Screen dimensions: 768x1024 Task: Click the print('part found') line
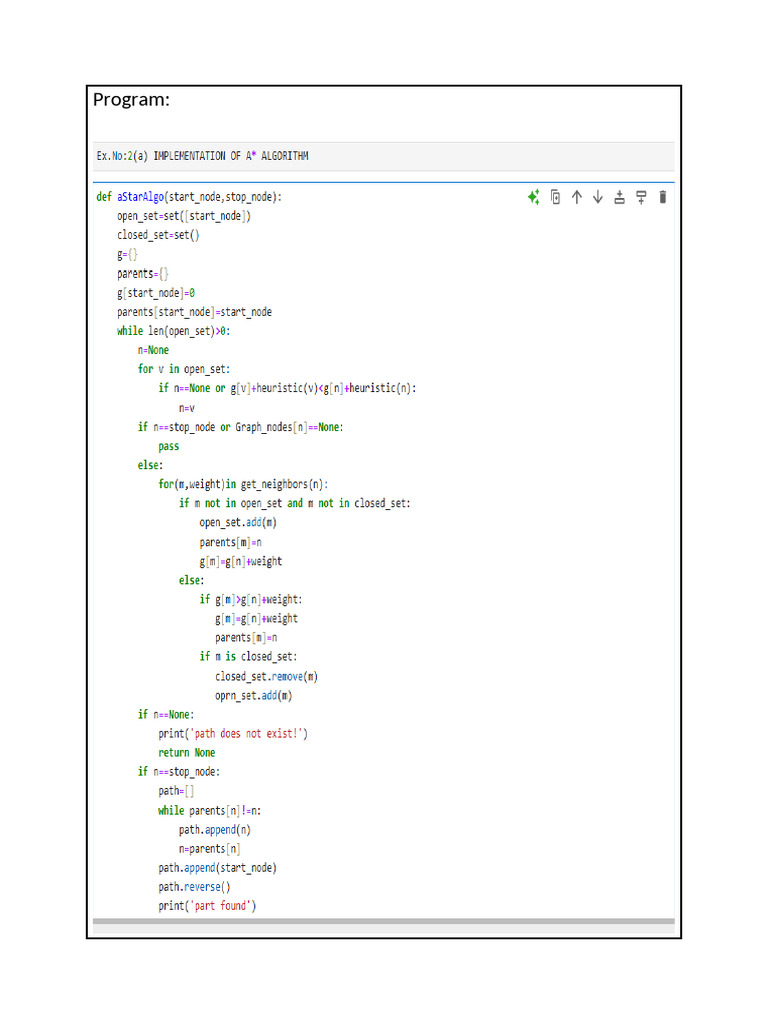pyautogui.click(x=207, y=906)
